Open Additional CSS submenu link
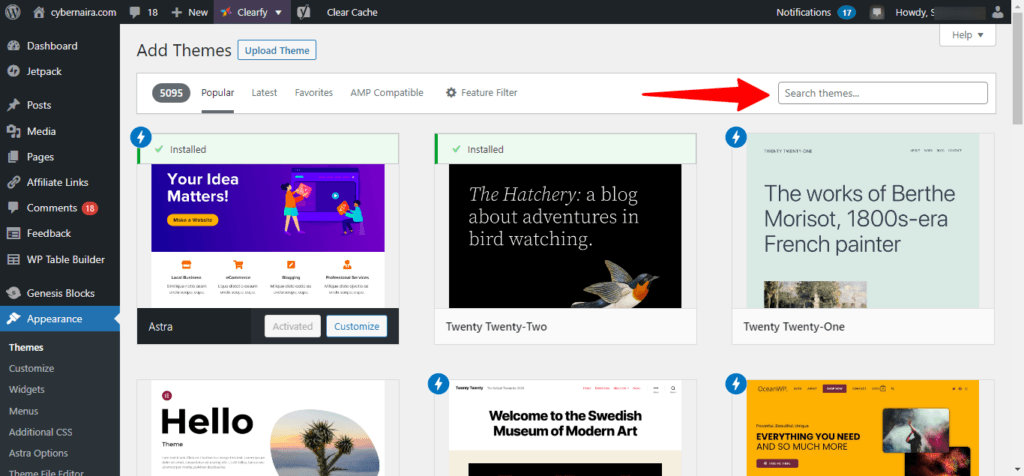The width and height of the screenshot is (1024, 476). point(40,432)
